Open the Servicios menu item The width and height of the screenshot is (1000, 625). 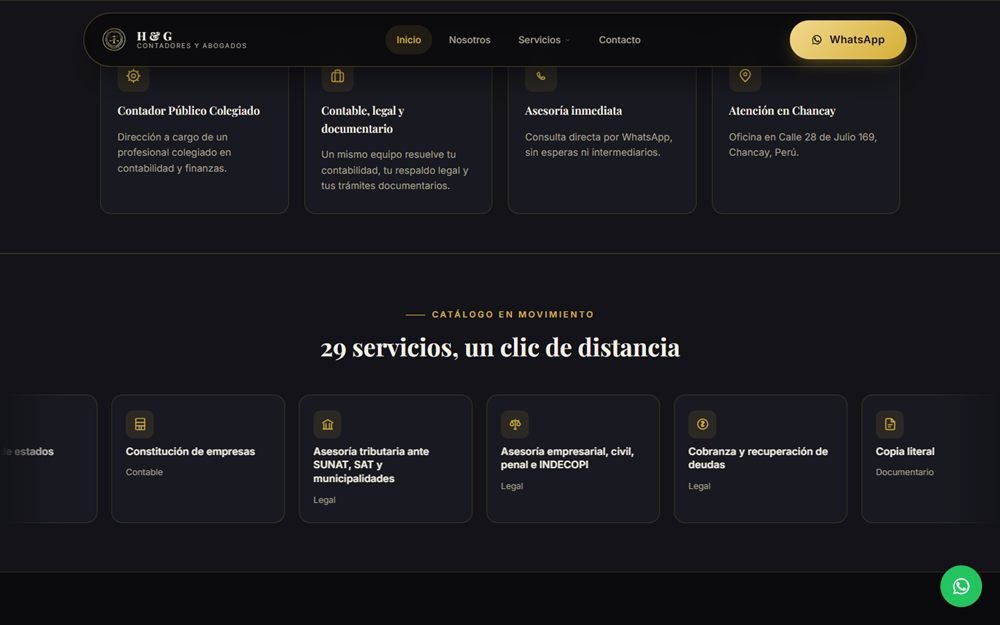tap(540, 40)
